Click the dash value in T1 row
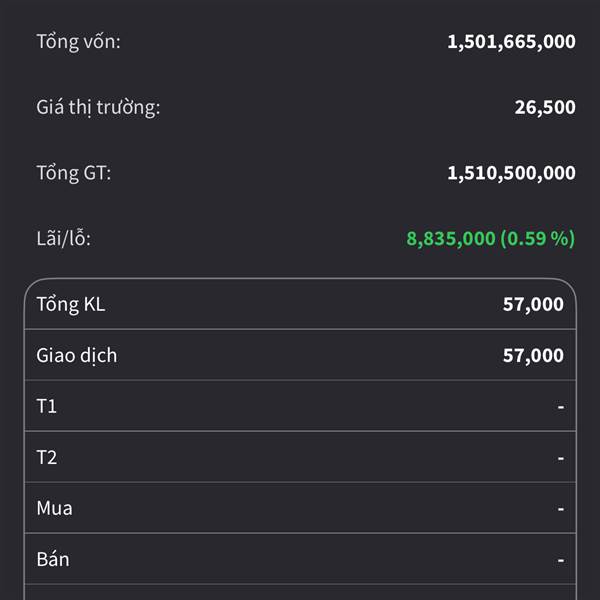Image resolution: width=600 pixels, height=600 pixels. tap(561, 406)
